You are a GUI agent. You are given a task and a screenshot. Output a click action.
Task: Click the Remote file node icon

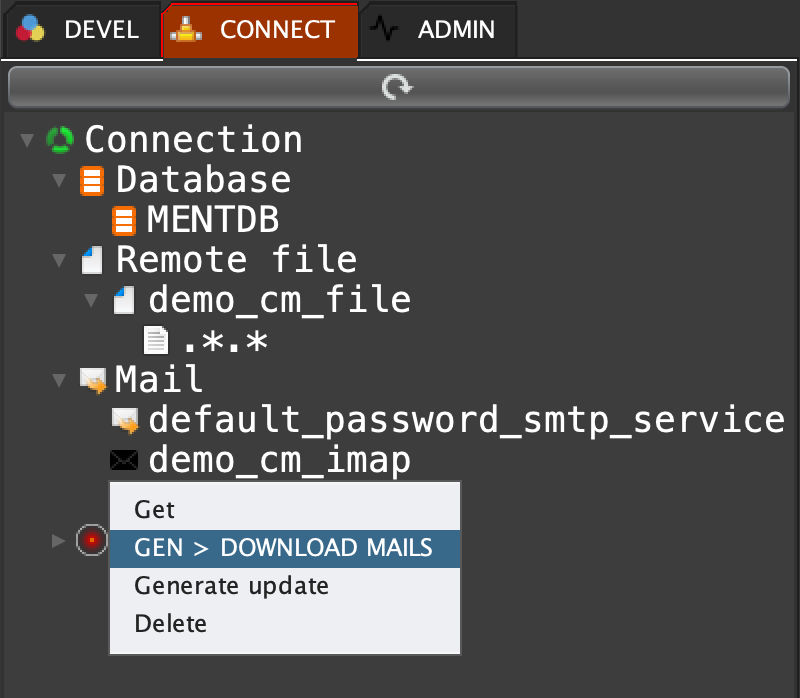92,261
